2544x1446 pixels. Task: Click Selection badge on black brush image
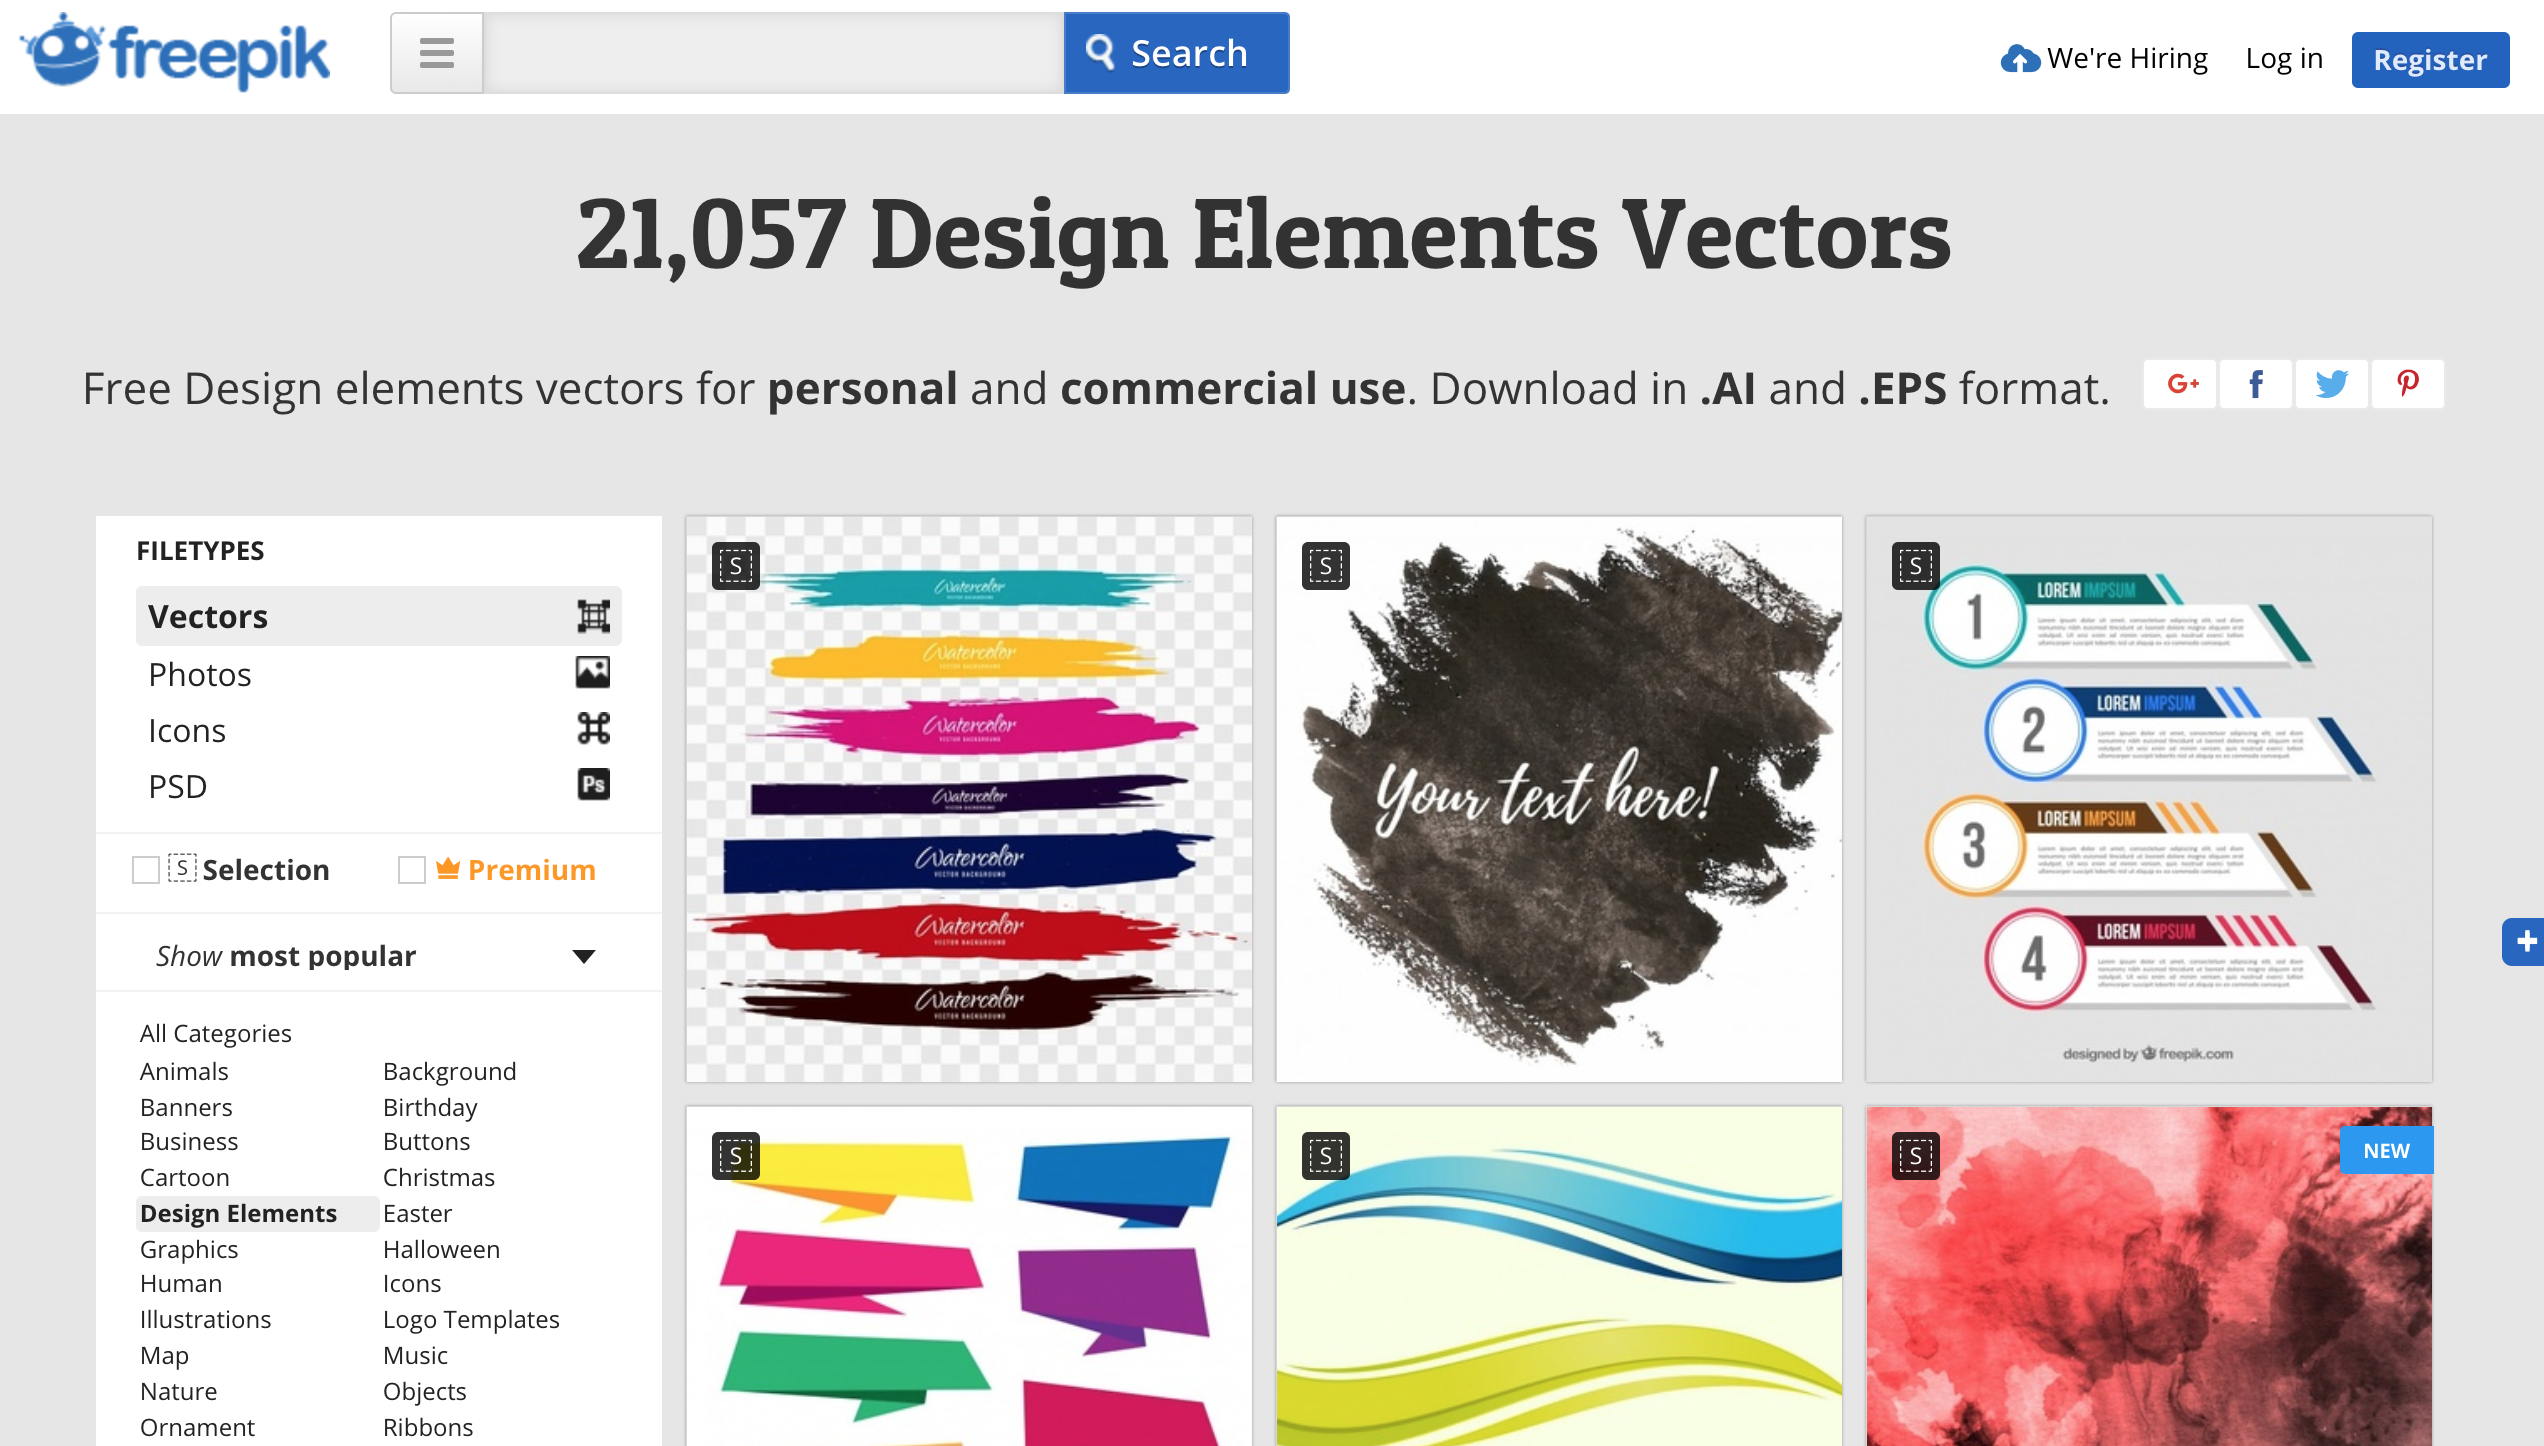click(1326, 566)
